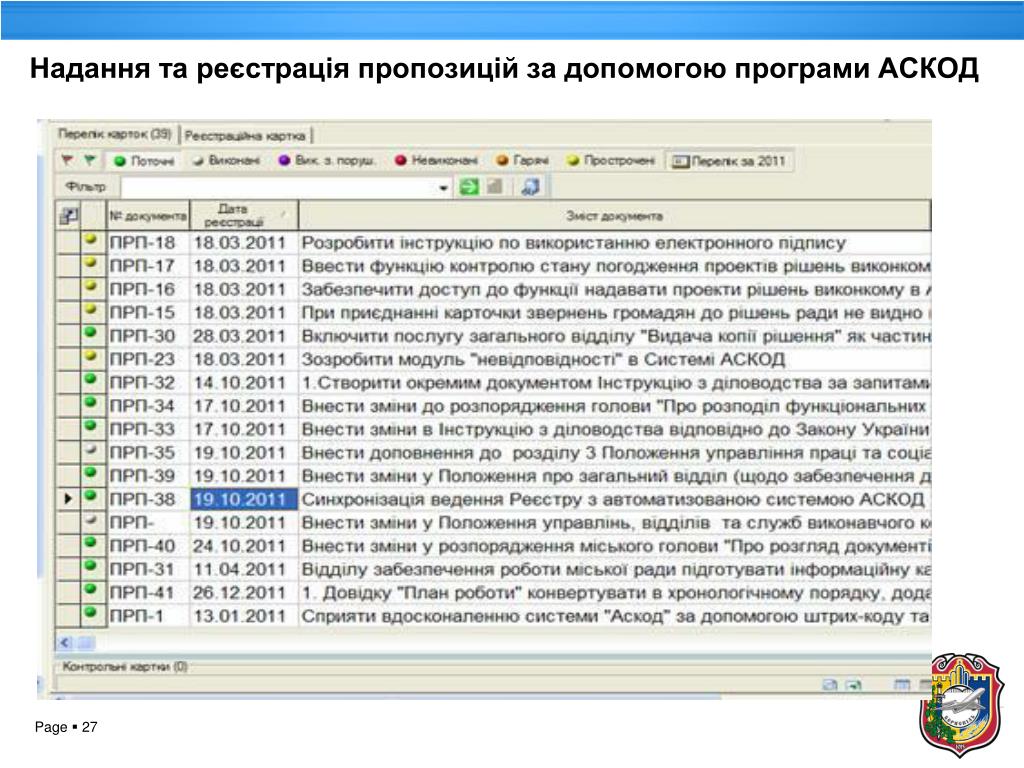1024x768 pixels.
Task: Click the current-row arrow marker beside ПРП-38
Action: pyautogui.click(x=68, y=499)
